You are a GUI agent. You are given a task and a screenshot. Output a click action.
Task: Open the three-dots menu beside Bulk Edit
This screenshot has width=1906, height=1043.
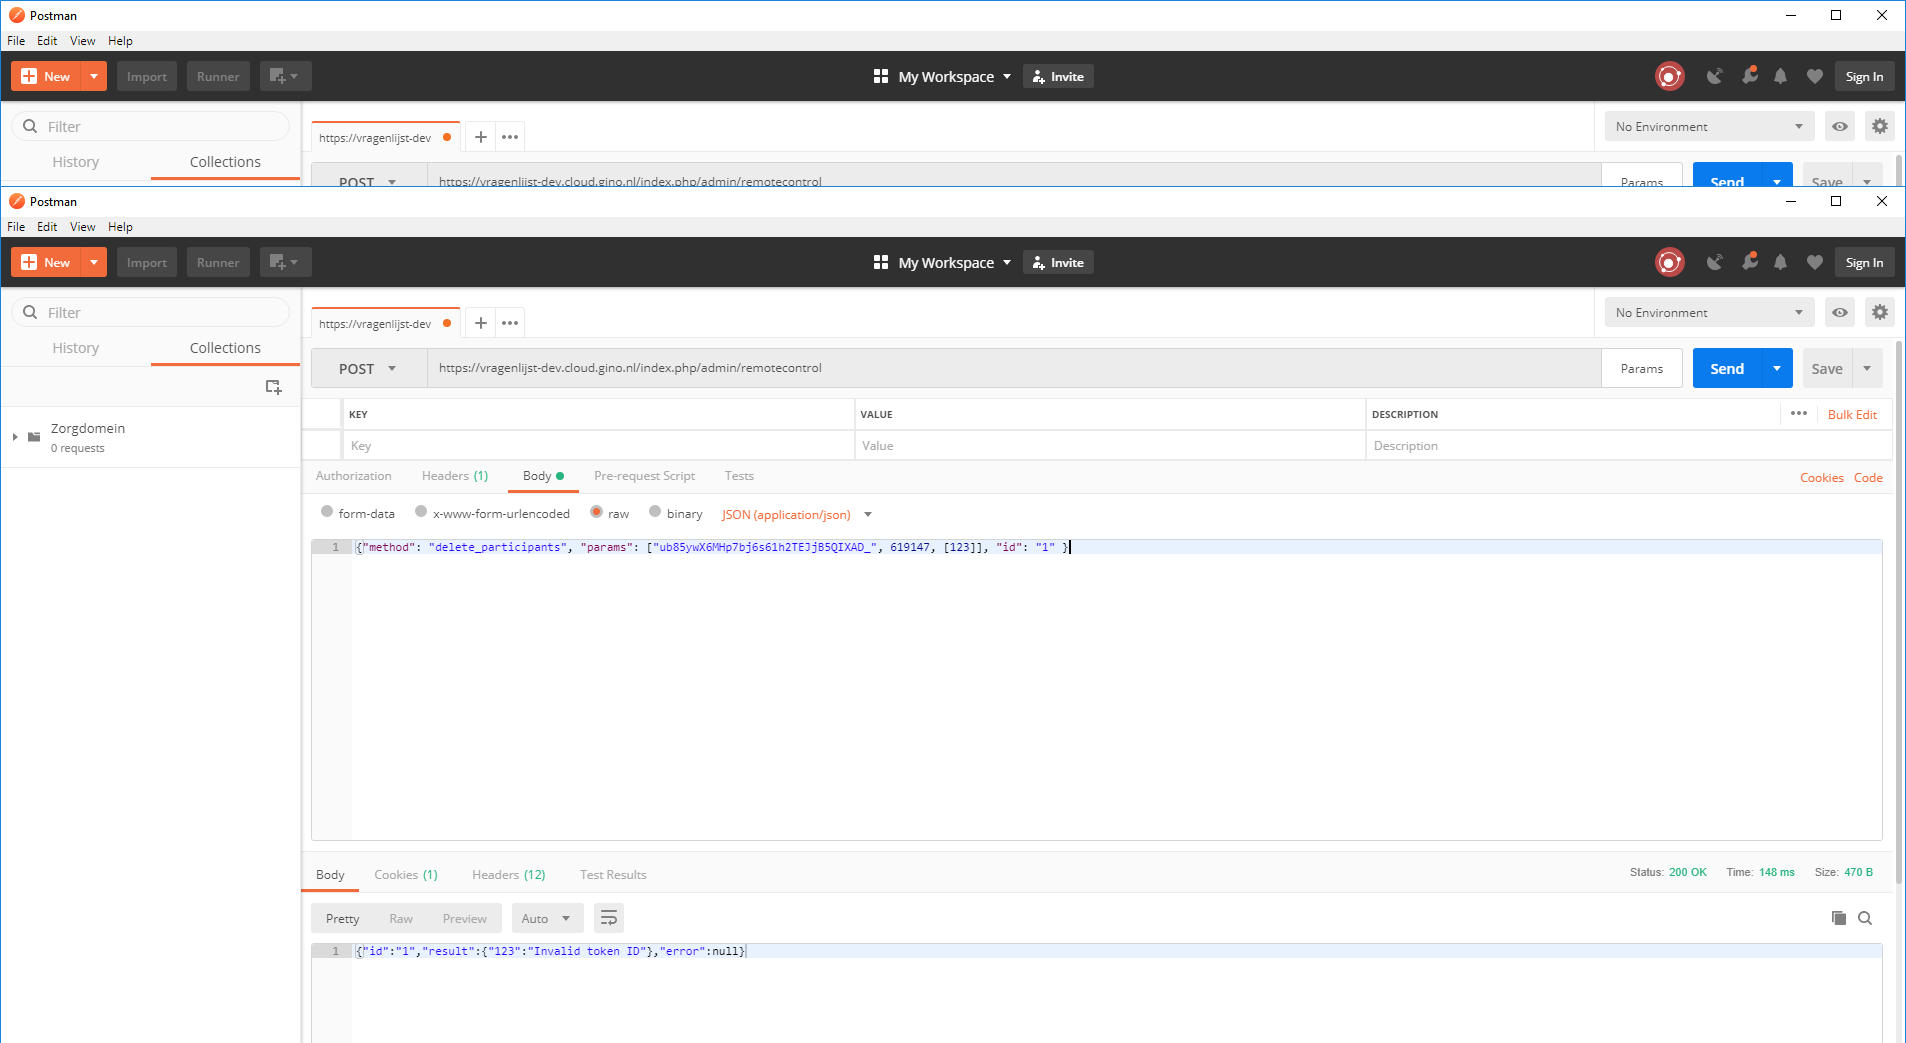pos(1798,414)
